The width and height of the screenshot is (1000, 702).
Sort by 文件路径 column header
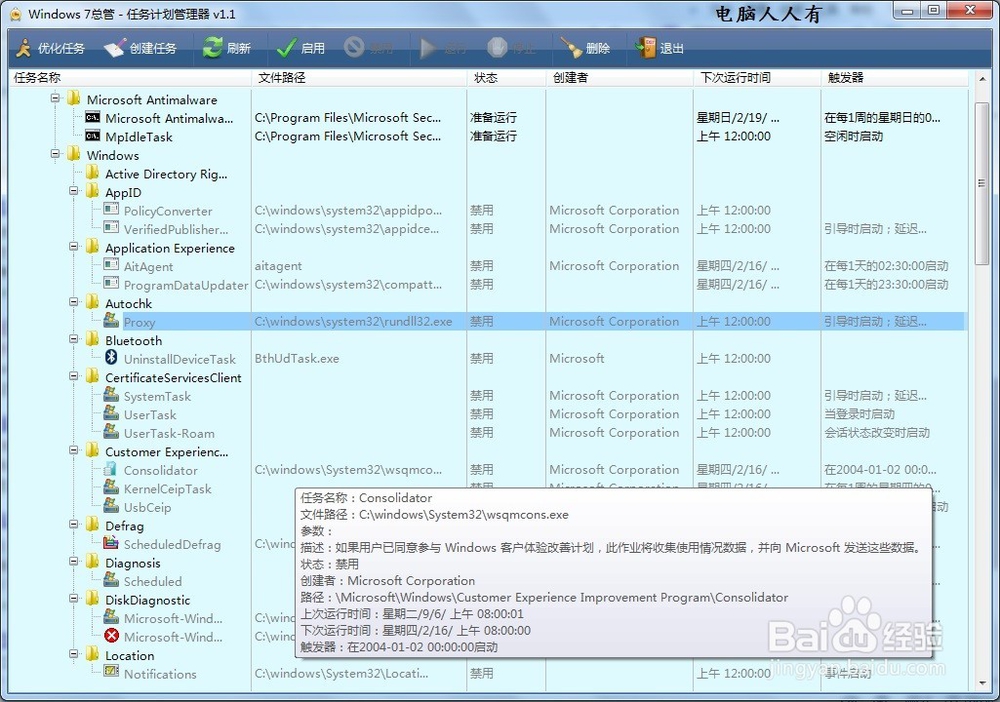pyautogui.click(x=360, y=78)
